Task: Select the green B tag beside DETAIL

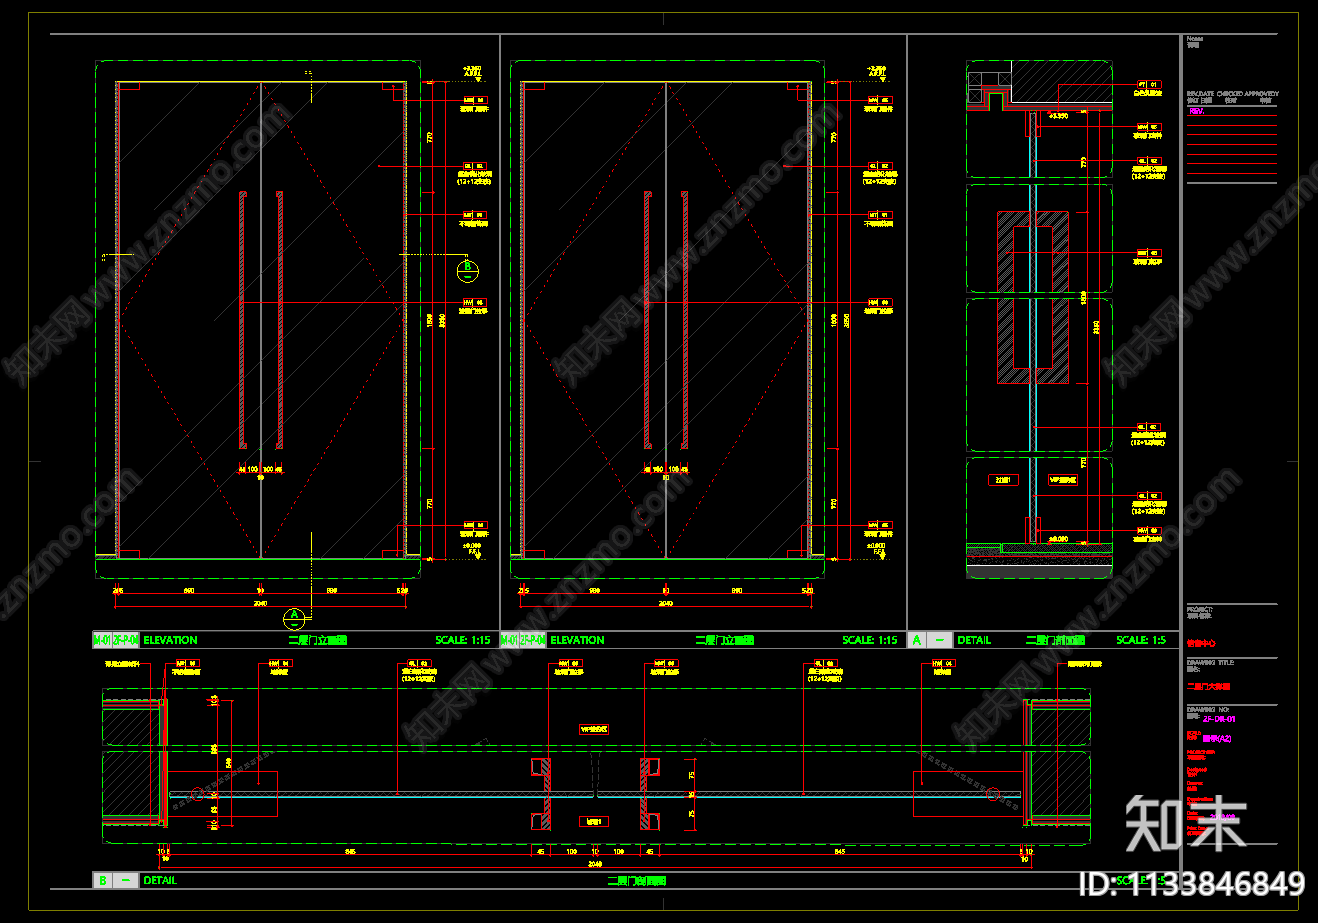Action: click(102, 881)
